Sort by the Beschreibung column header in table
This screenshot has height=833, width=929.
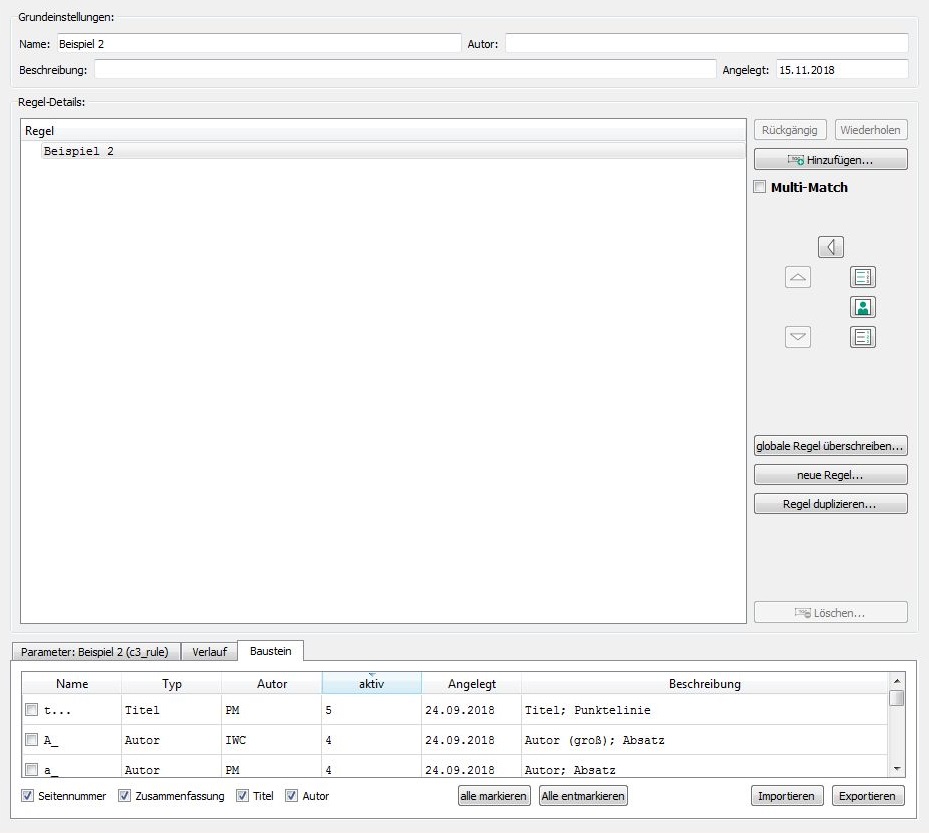click(704, 683)
